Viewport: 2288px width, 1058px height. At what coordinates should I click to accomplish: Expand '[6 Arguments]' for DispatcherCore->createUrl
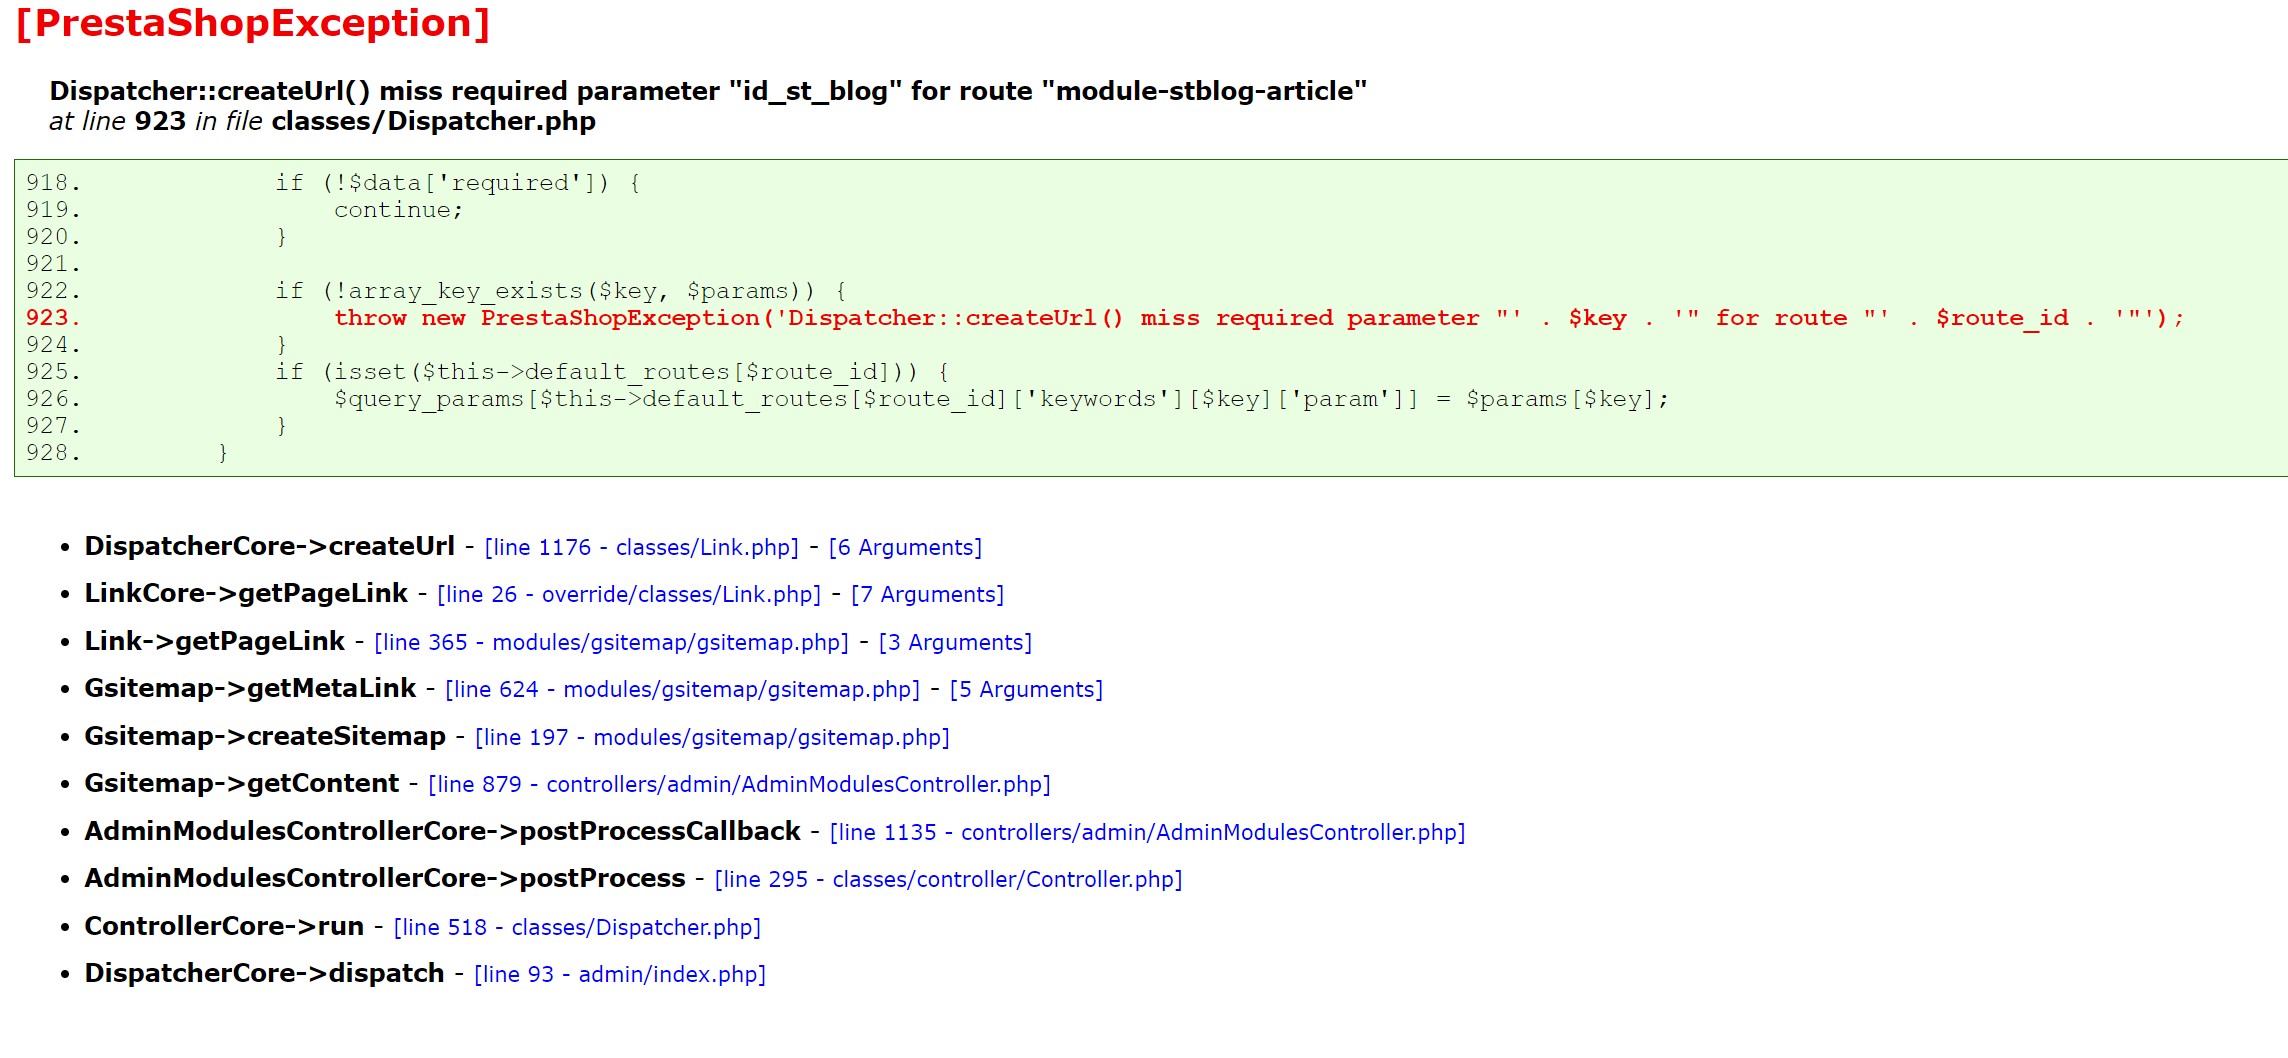point(905,547)
